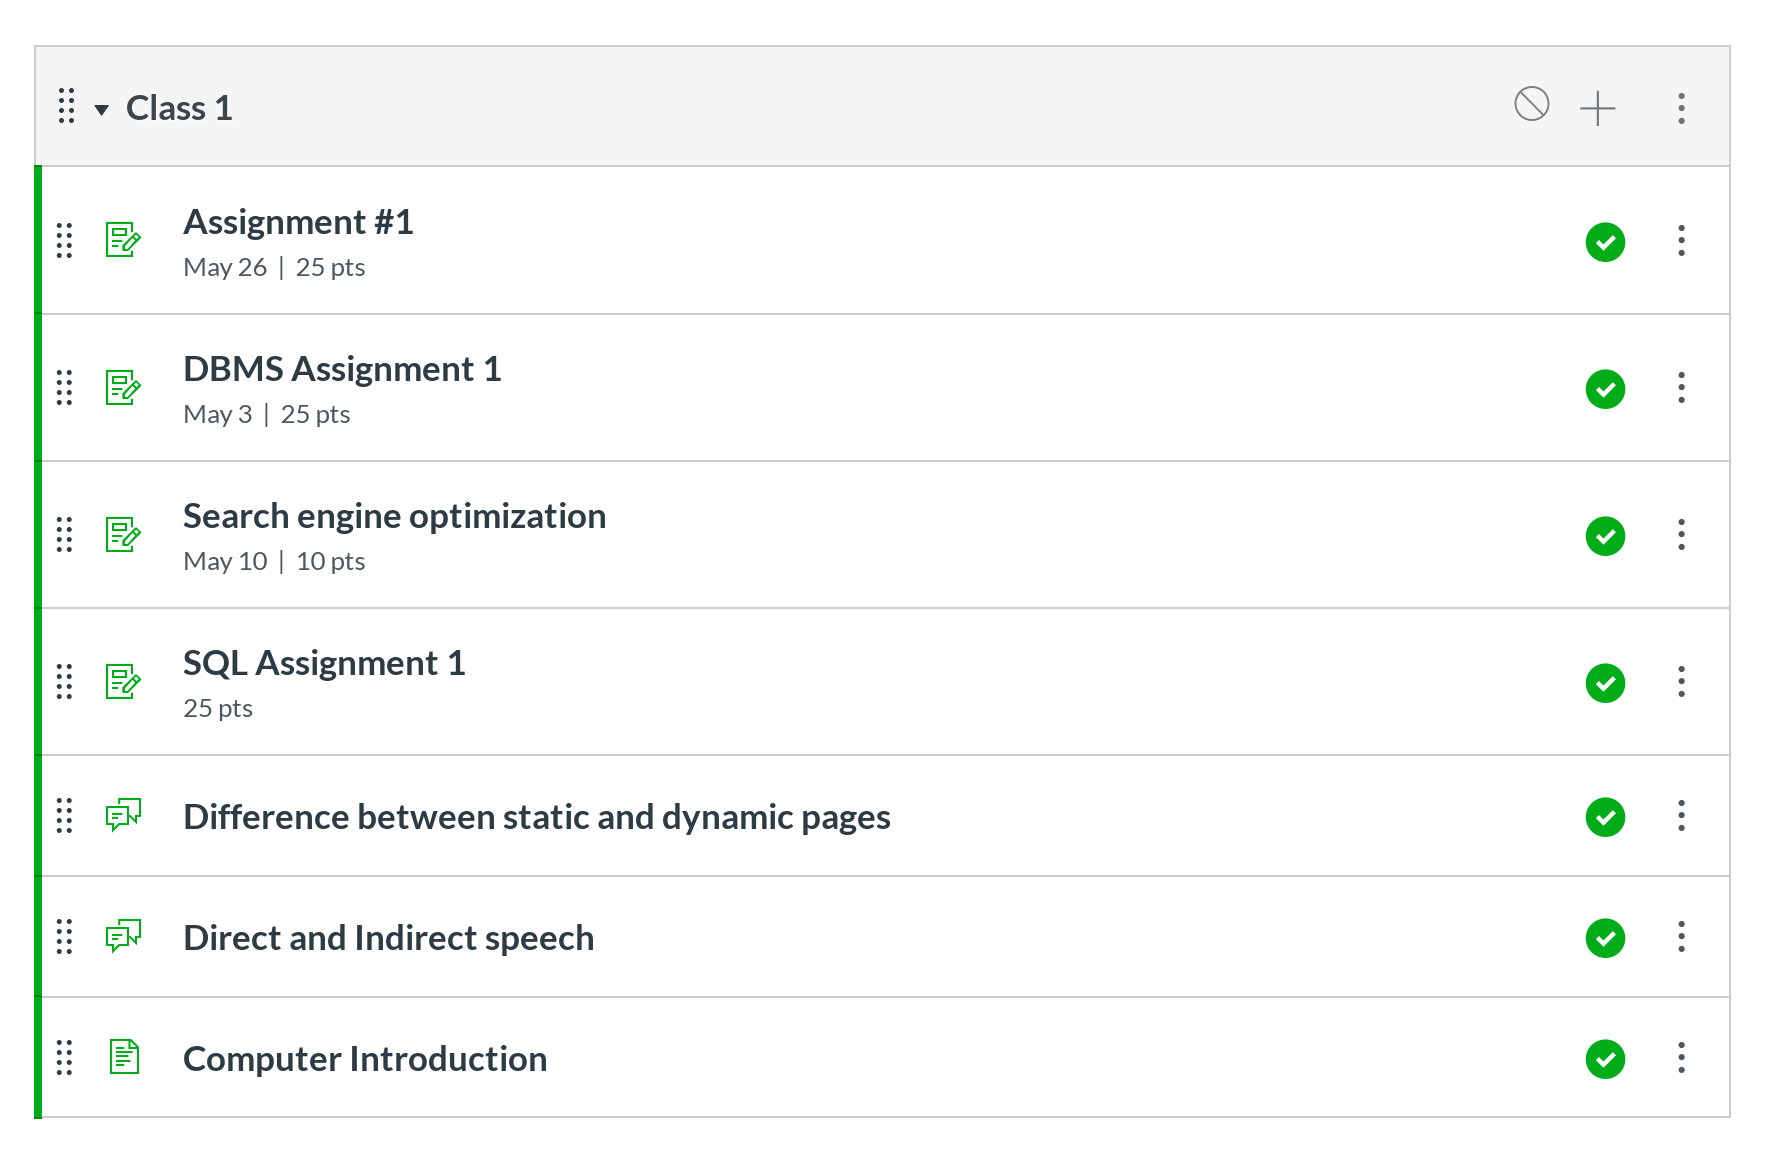This screenshot has height=1164, width=1770.
Task: Click the assignment icon next to SQL Assignment 1
Action: pos(123,682)
